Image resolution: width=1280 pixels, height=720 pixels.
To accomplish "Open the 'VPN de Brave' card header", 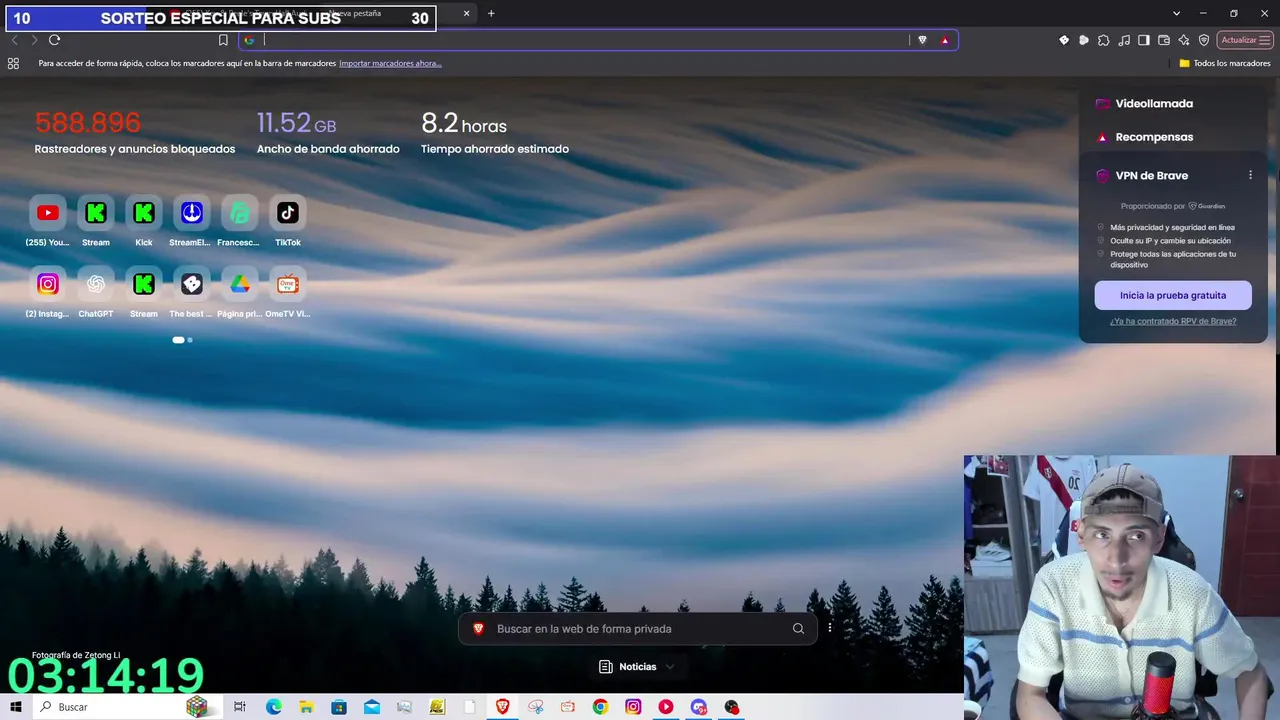I will click(x=1152, y=175).
